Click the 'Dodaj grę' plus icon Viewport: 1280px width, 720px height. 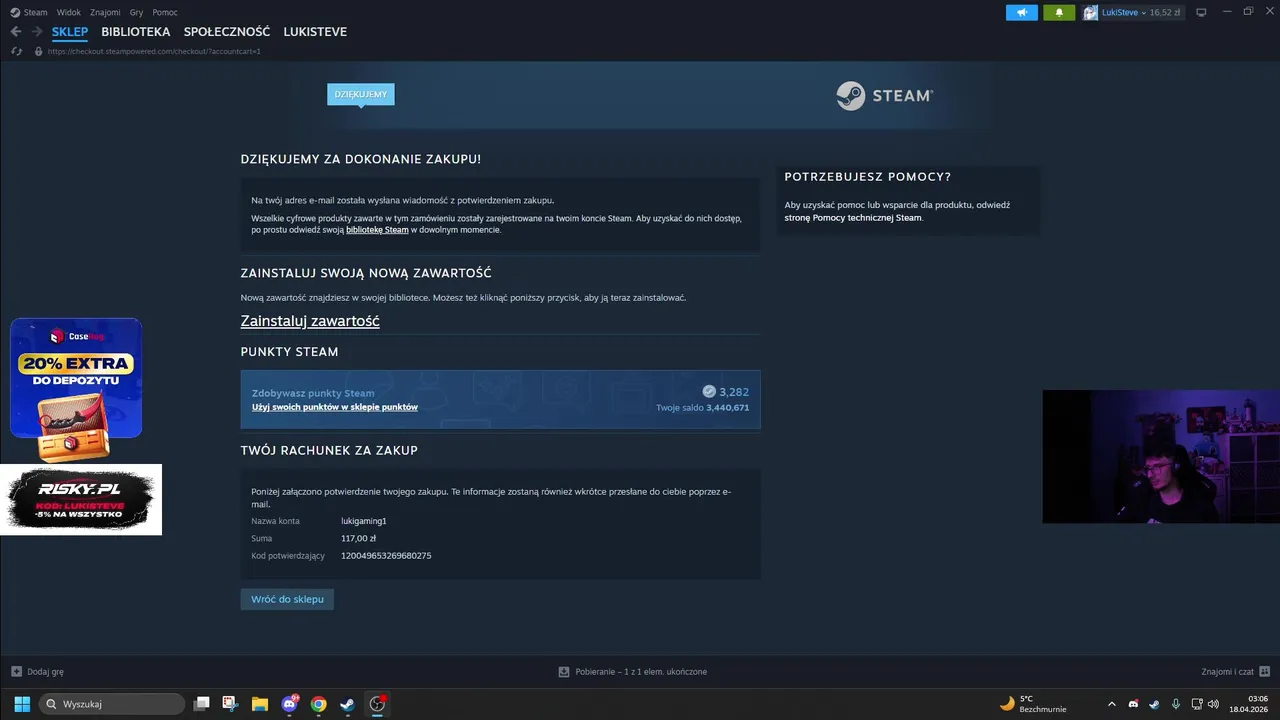[x=16, y=672]
